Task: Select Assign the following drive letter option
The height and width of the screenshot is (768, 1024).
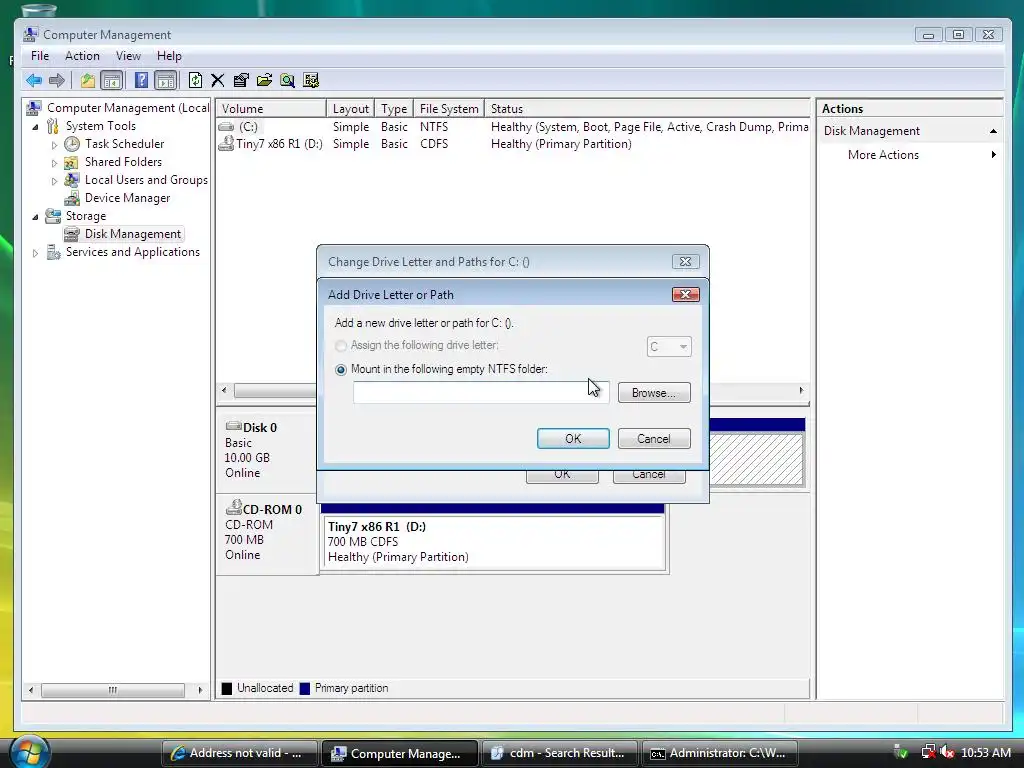Action: pyautogui.click(x=341, y=345)
